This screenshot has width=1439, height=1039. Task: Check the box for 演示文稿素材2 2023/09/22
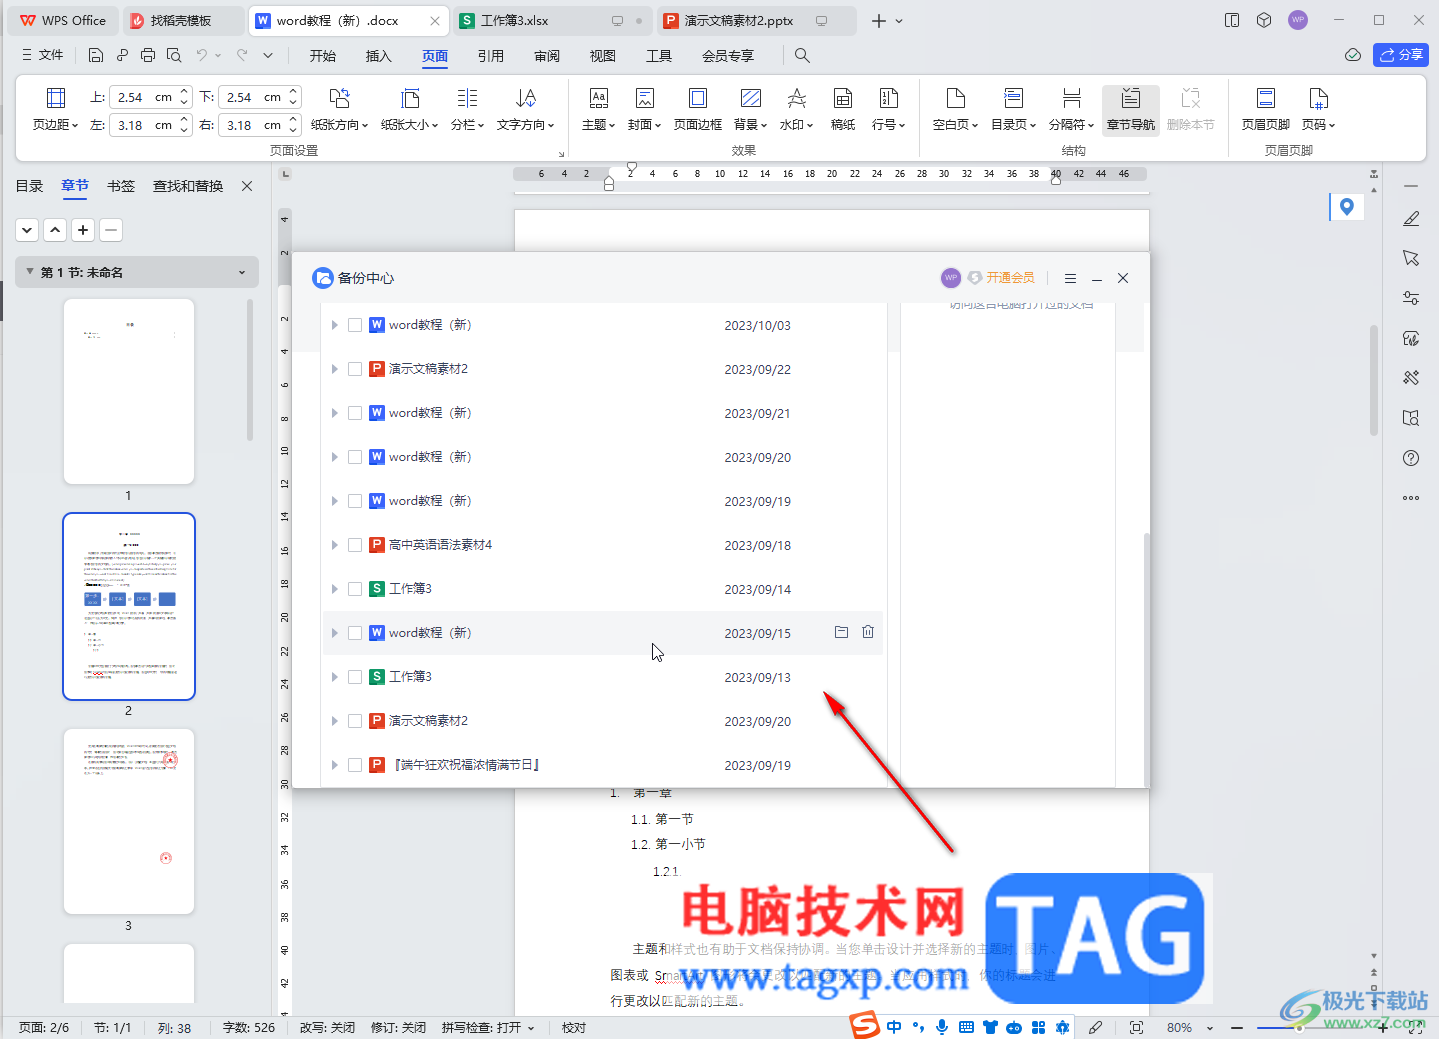tap(355, 369)
